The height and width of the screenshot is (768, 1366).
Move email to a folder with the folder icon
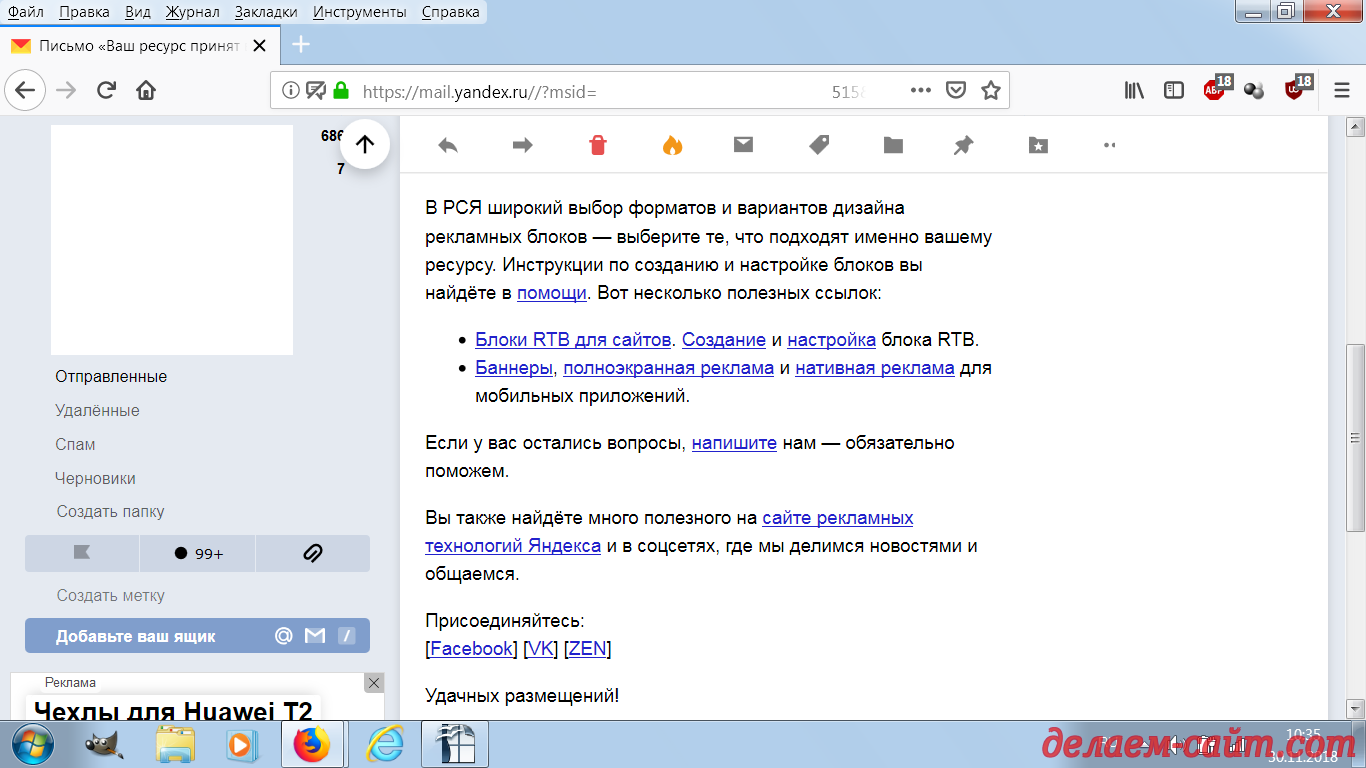pos(893,145)
